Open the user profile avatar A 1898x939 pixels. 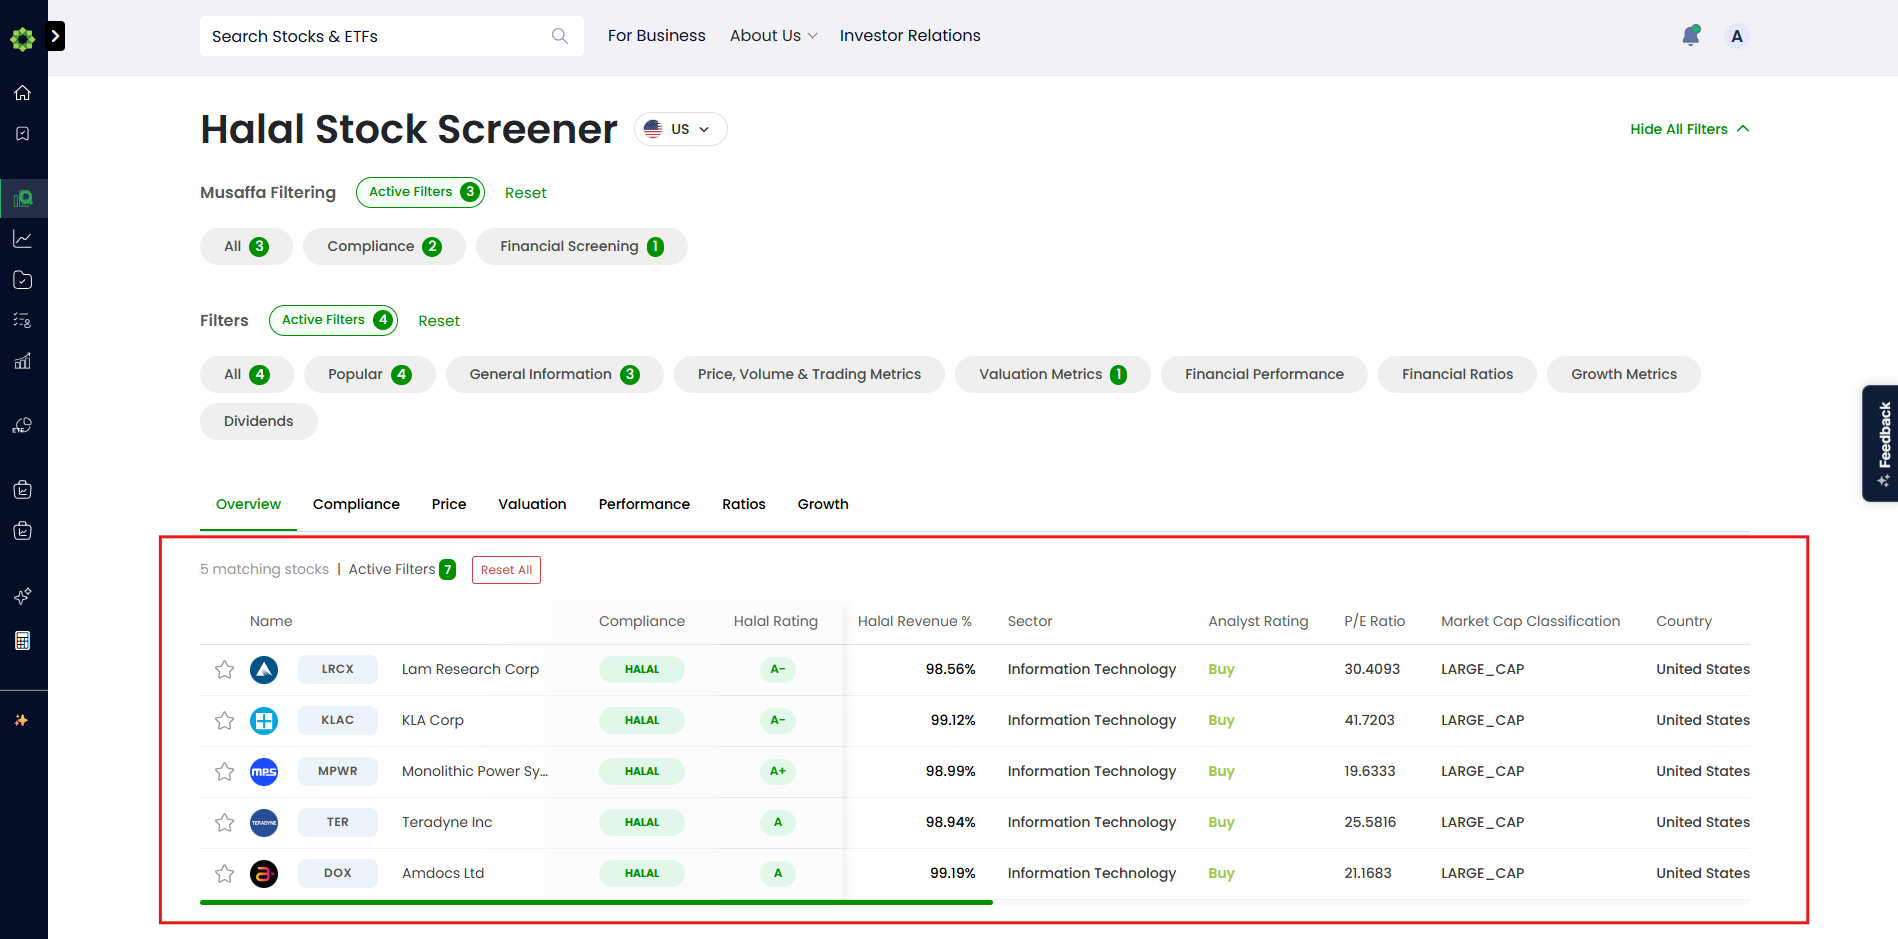pos(1737,36)
